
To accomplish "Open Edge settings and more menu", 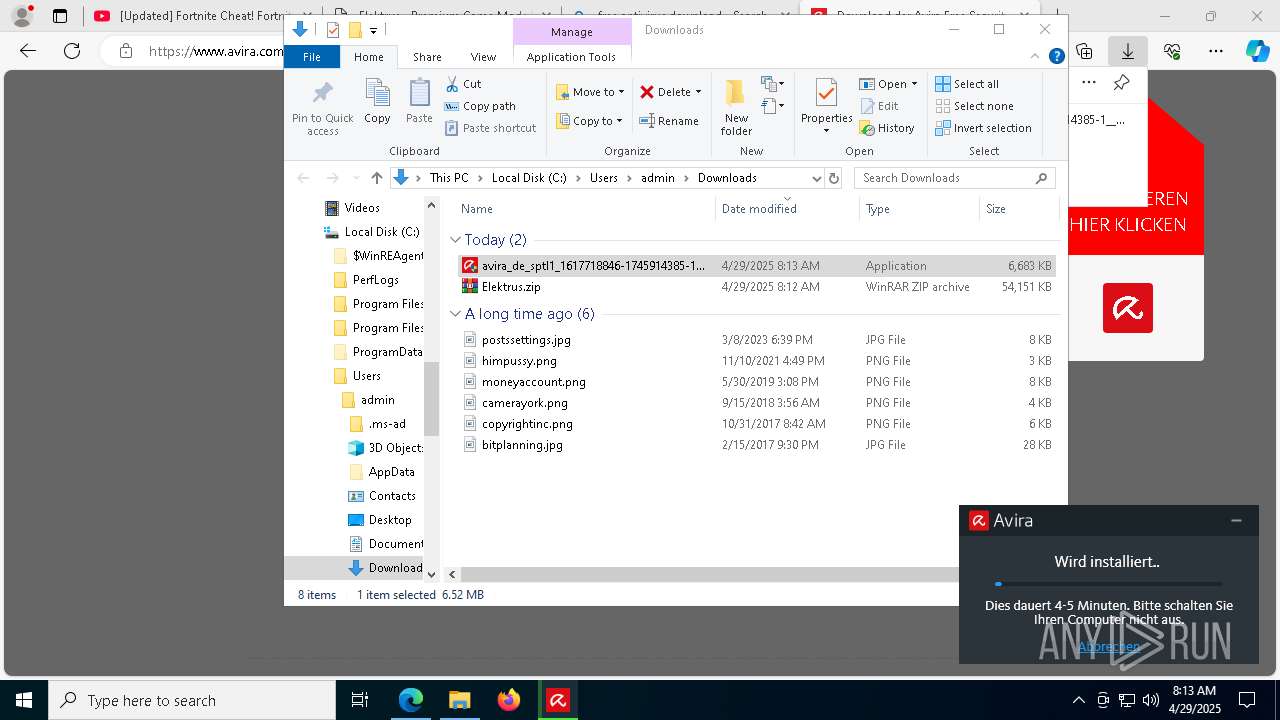I will tap(1215, 51).
